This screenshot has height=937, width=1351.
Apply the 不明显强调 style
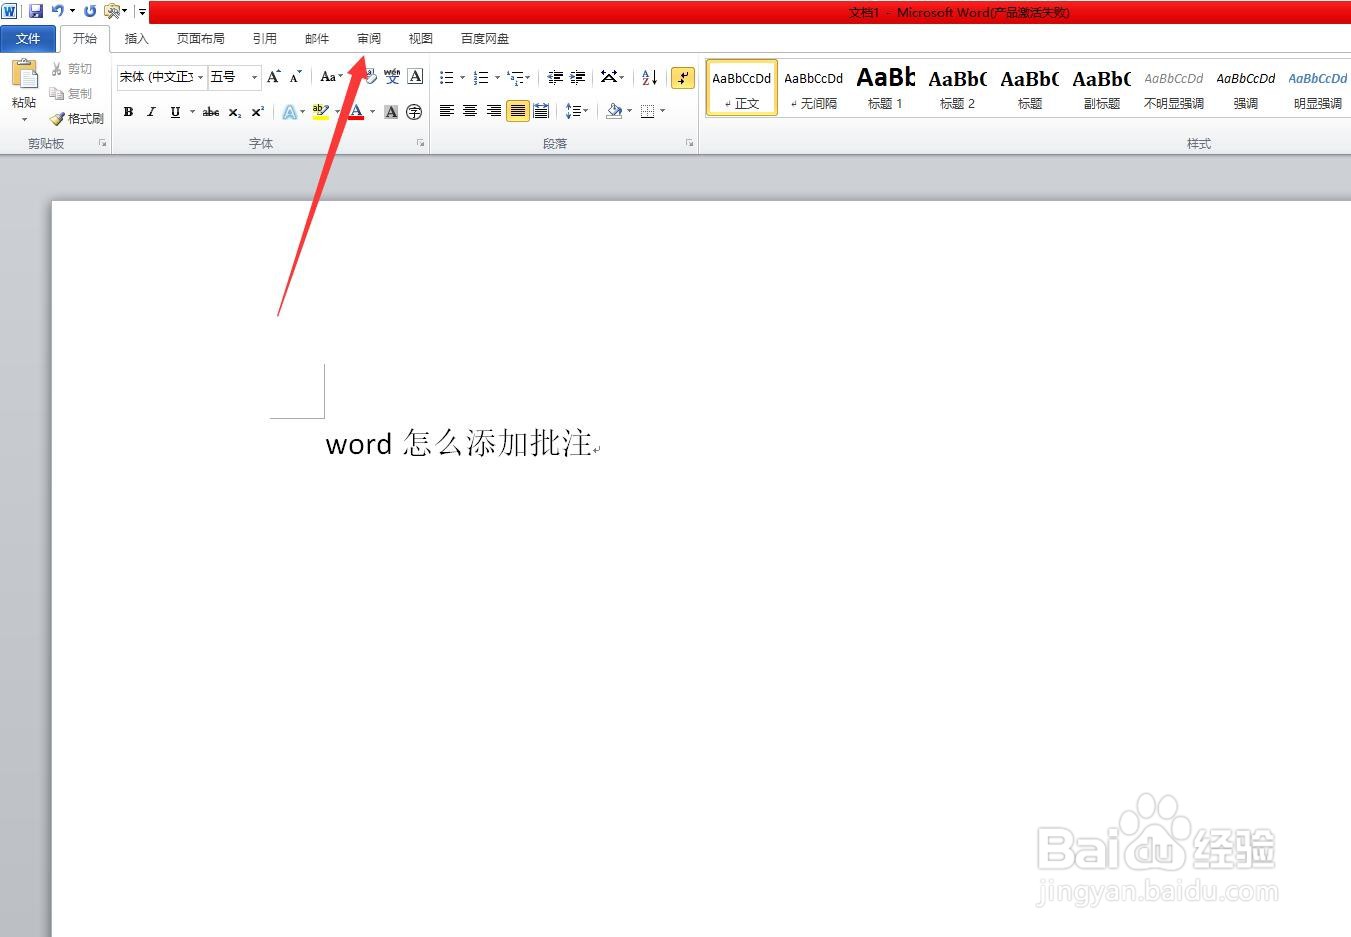tap(1174, 88)
